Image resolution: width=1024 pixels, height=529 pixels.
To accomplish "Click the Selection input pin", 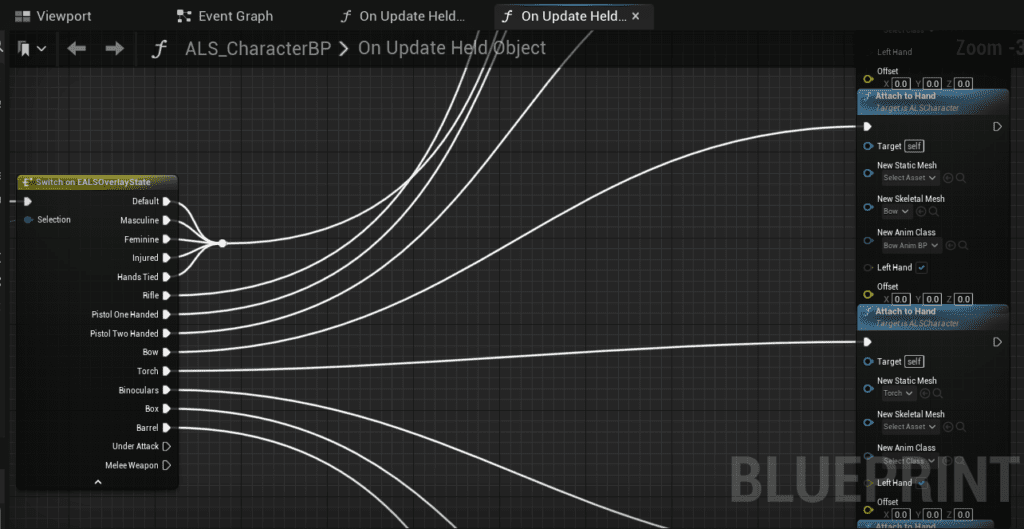I will [28, 220].
